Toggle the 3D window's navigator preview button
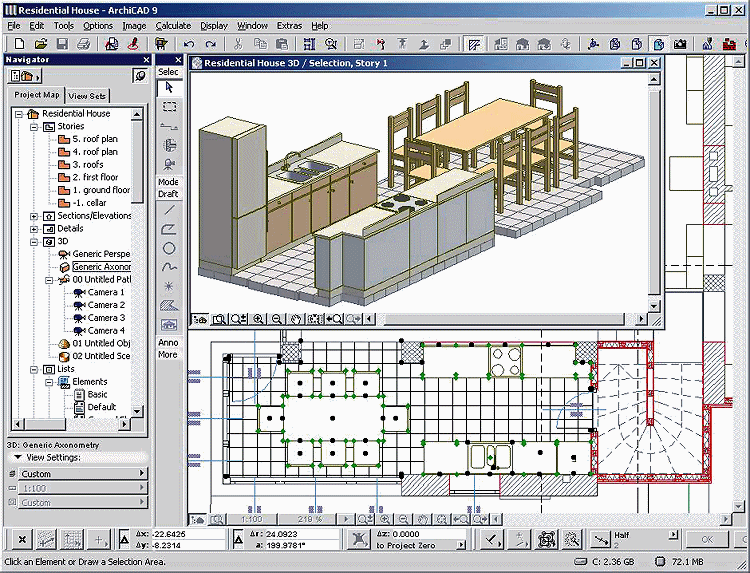Viewport: 750px width, 573px height. [x=200, y=319]
